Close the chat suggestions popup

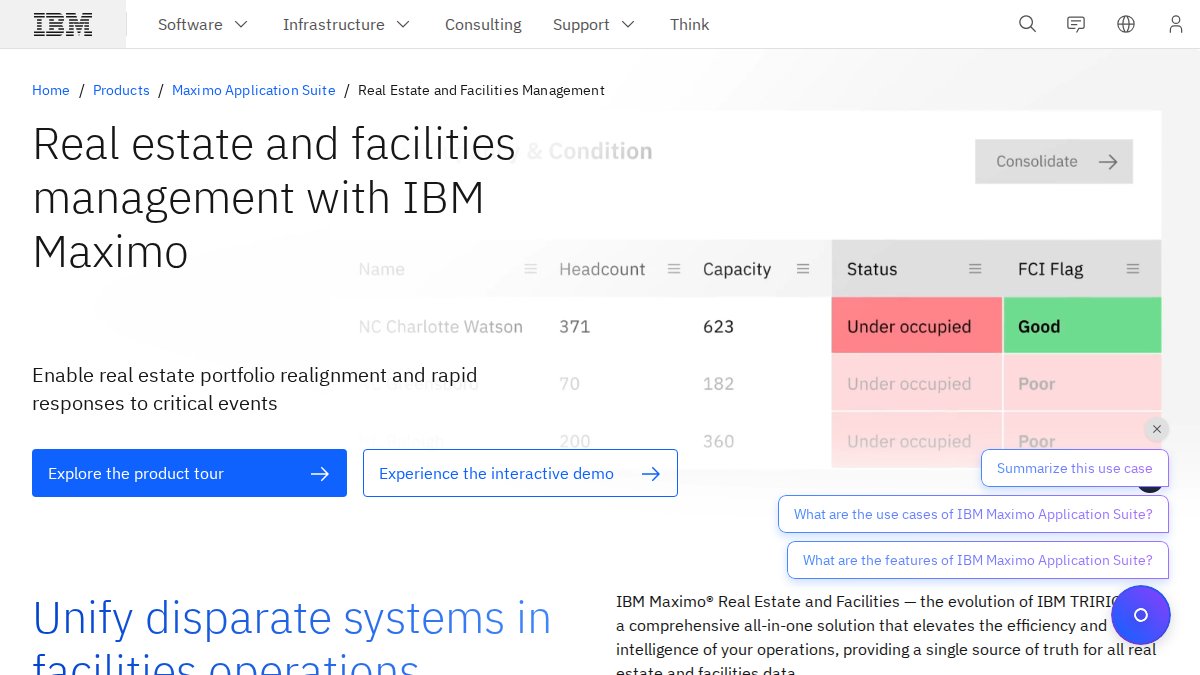coord(1157,429)
